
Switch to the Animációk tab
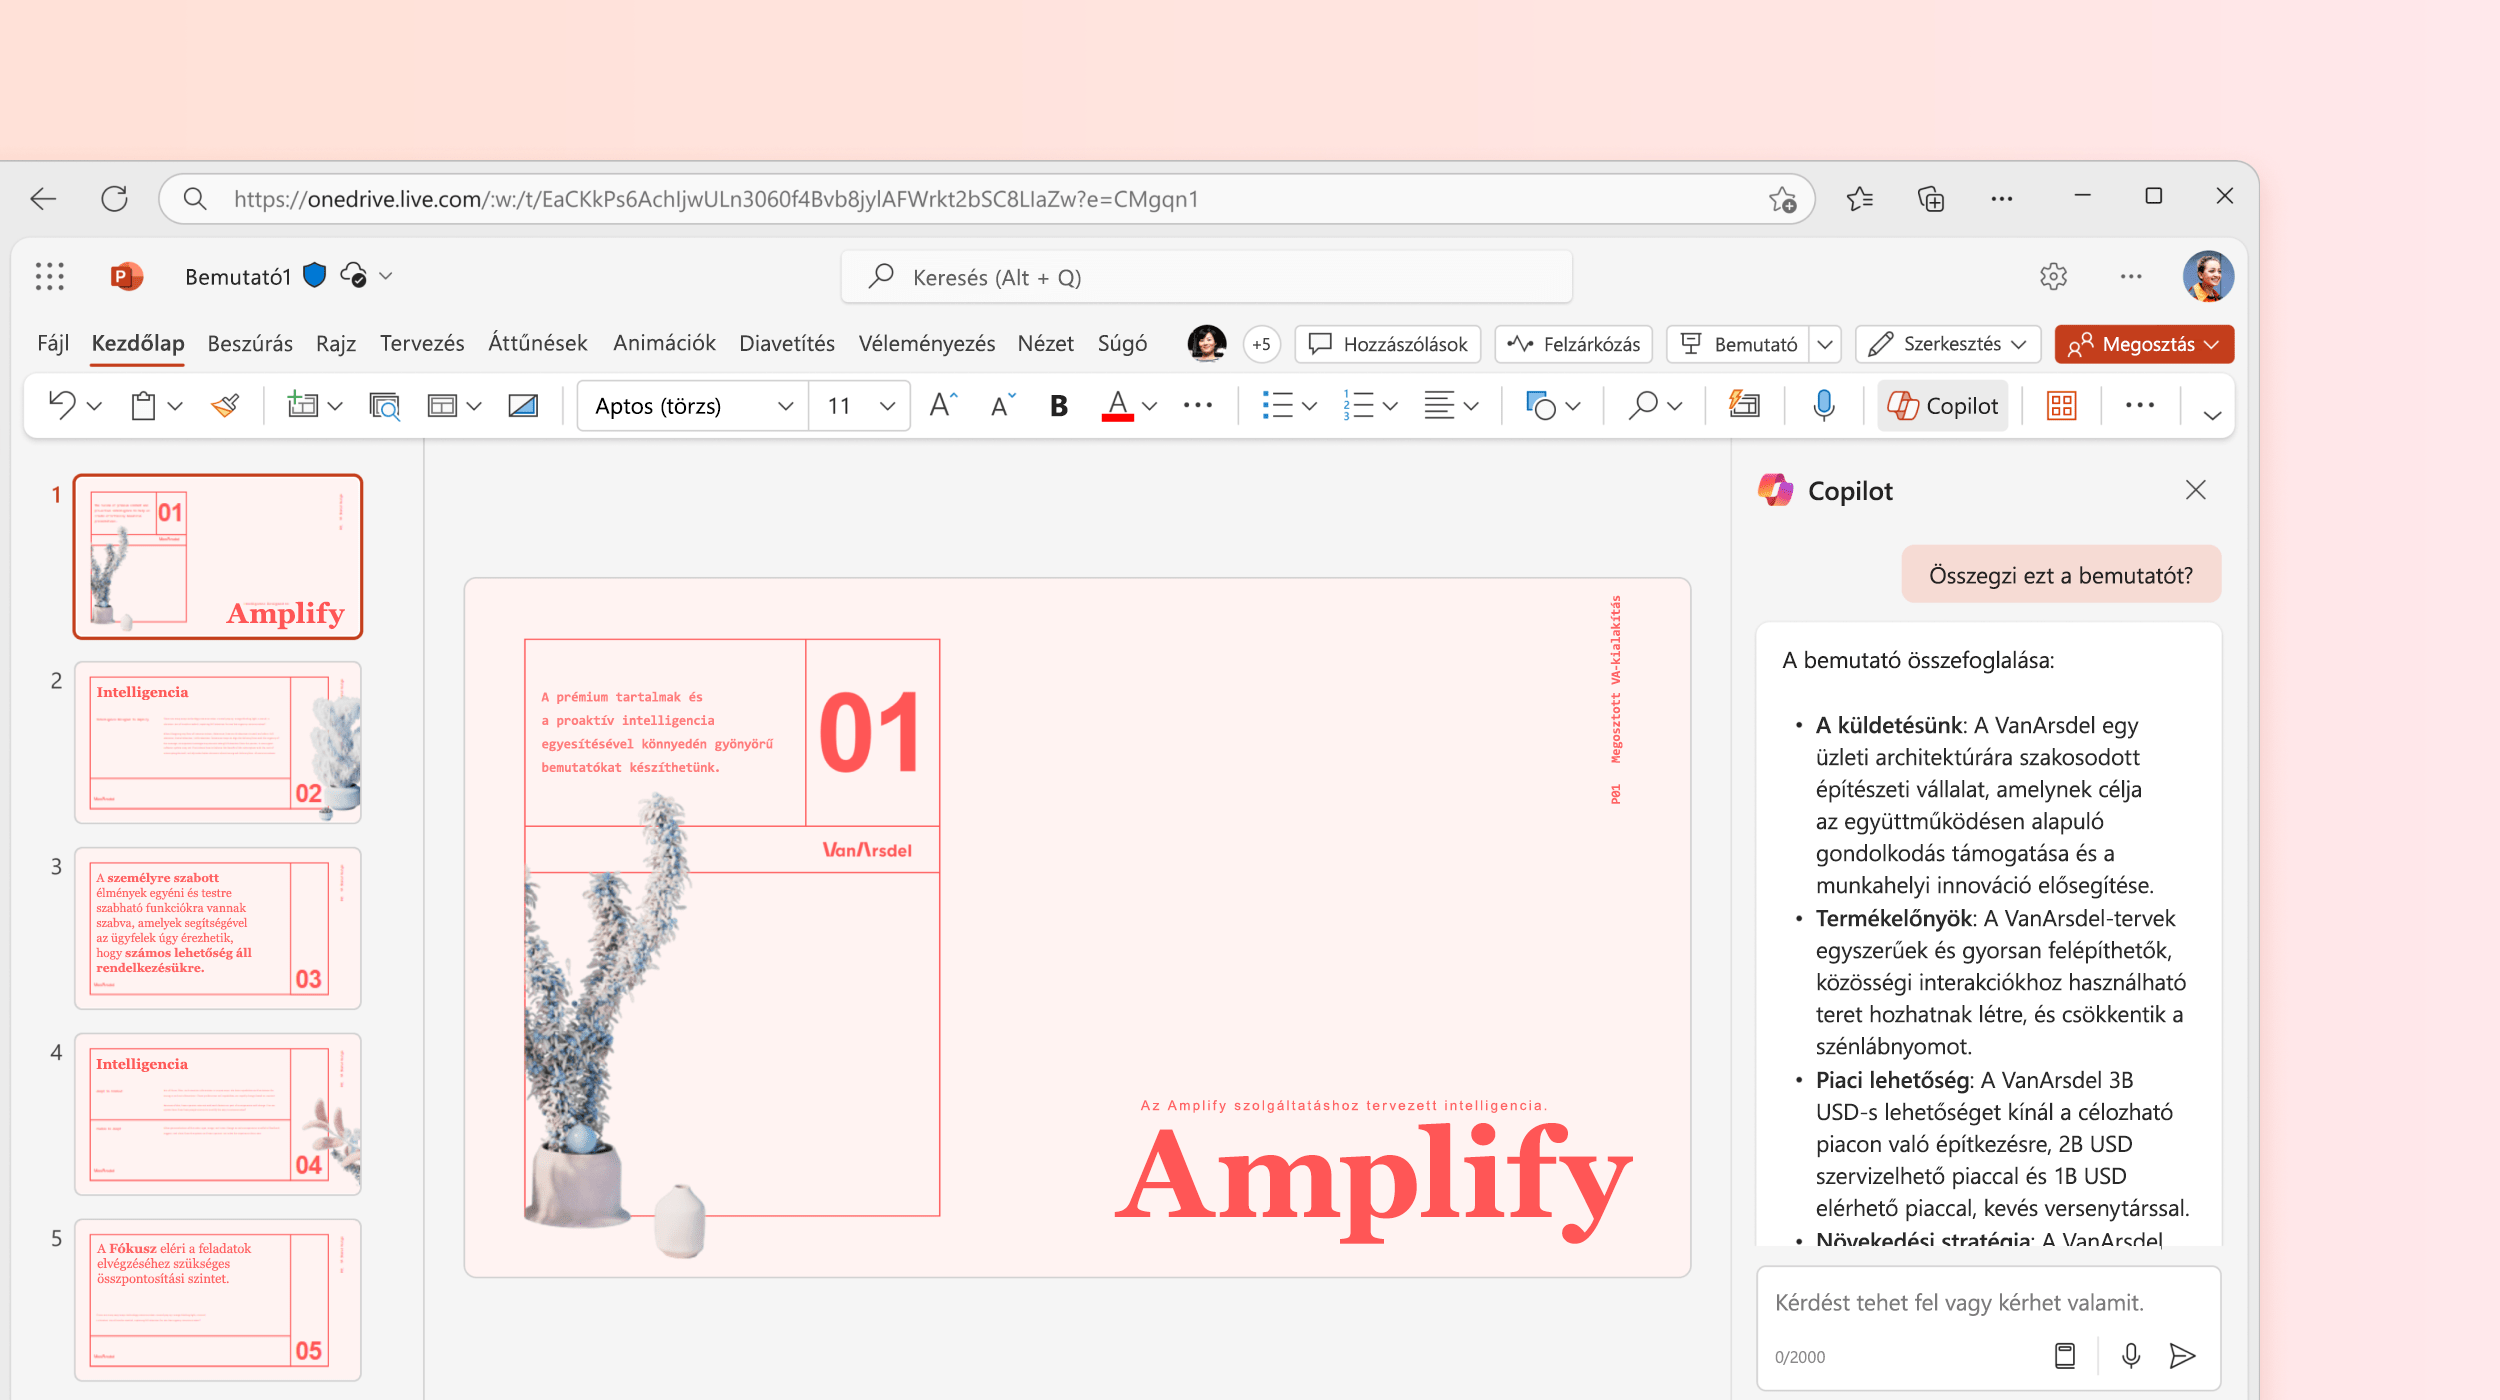(664, 343)
